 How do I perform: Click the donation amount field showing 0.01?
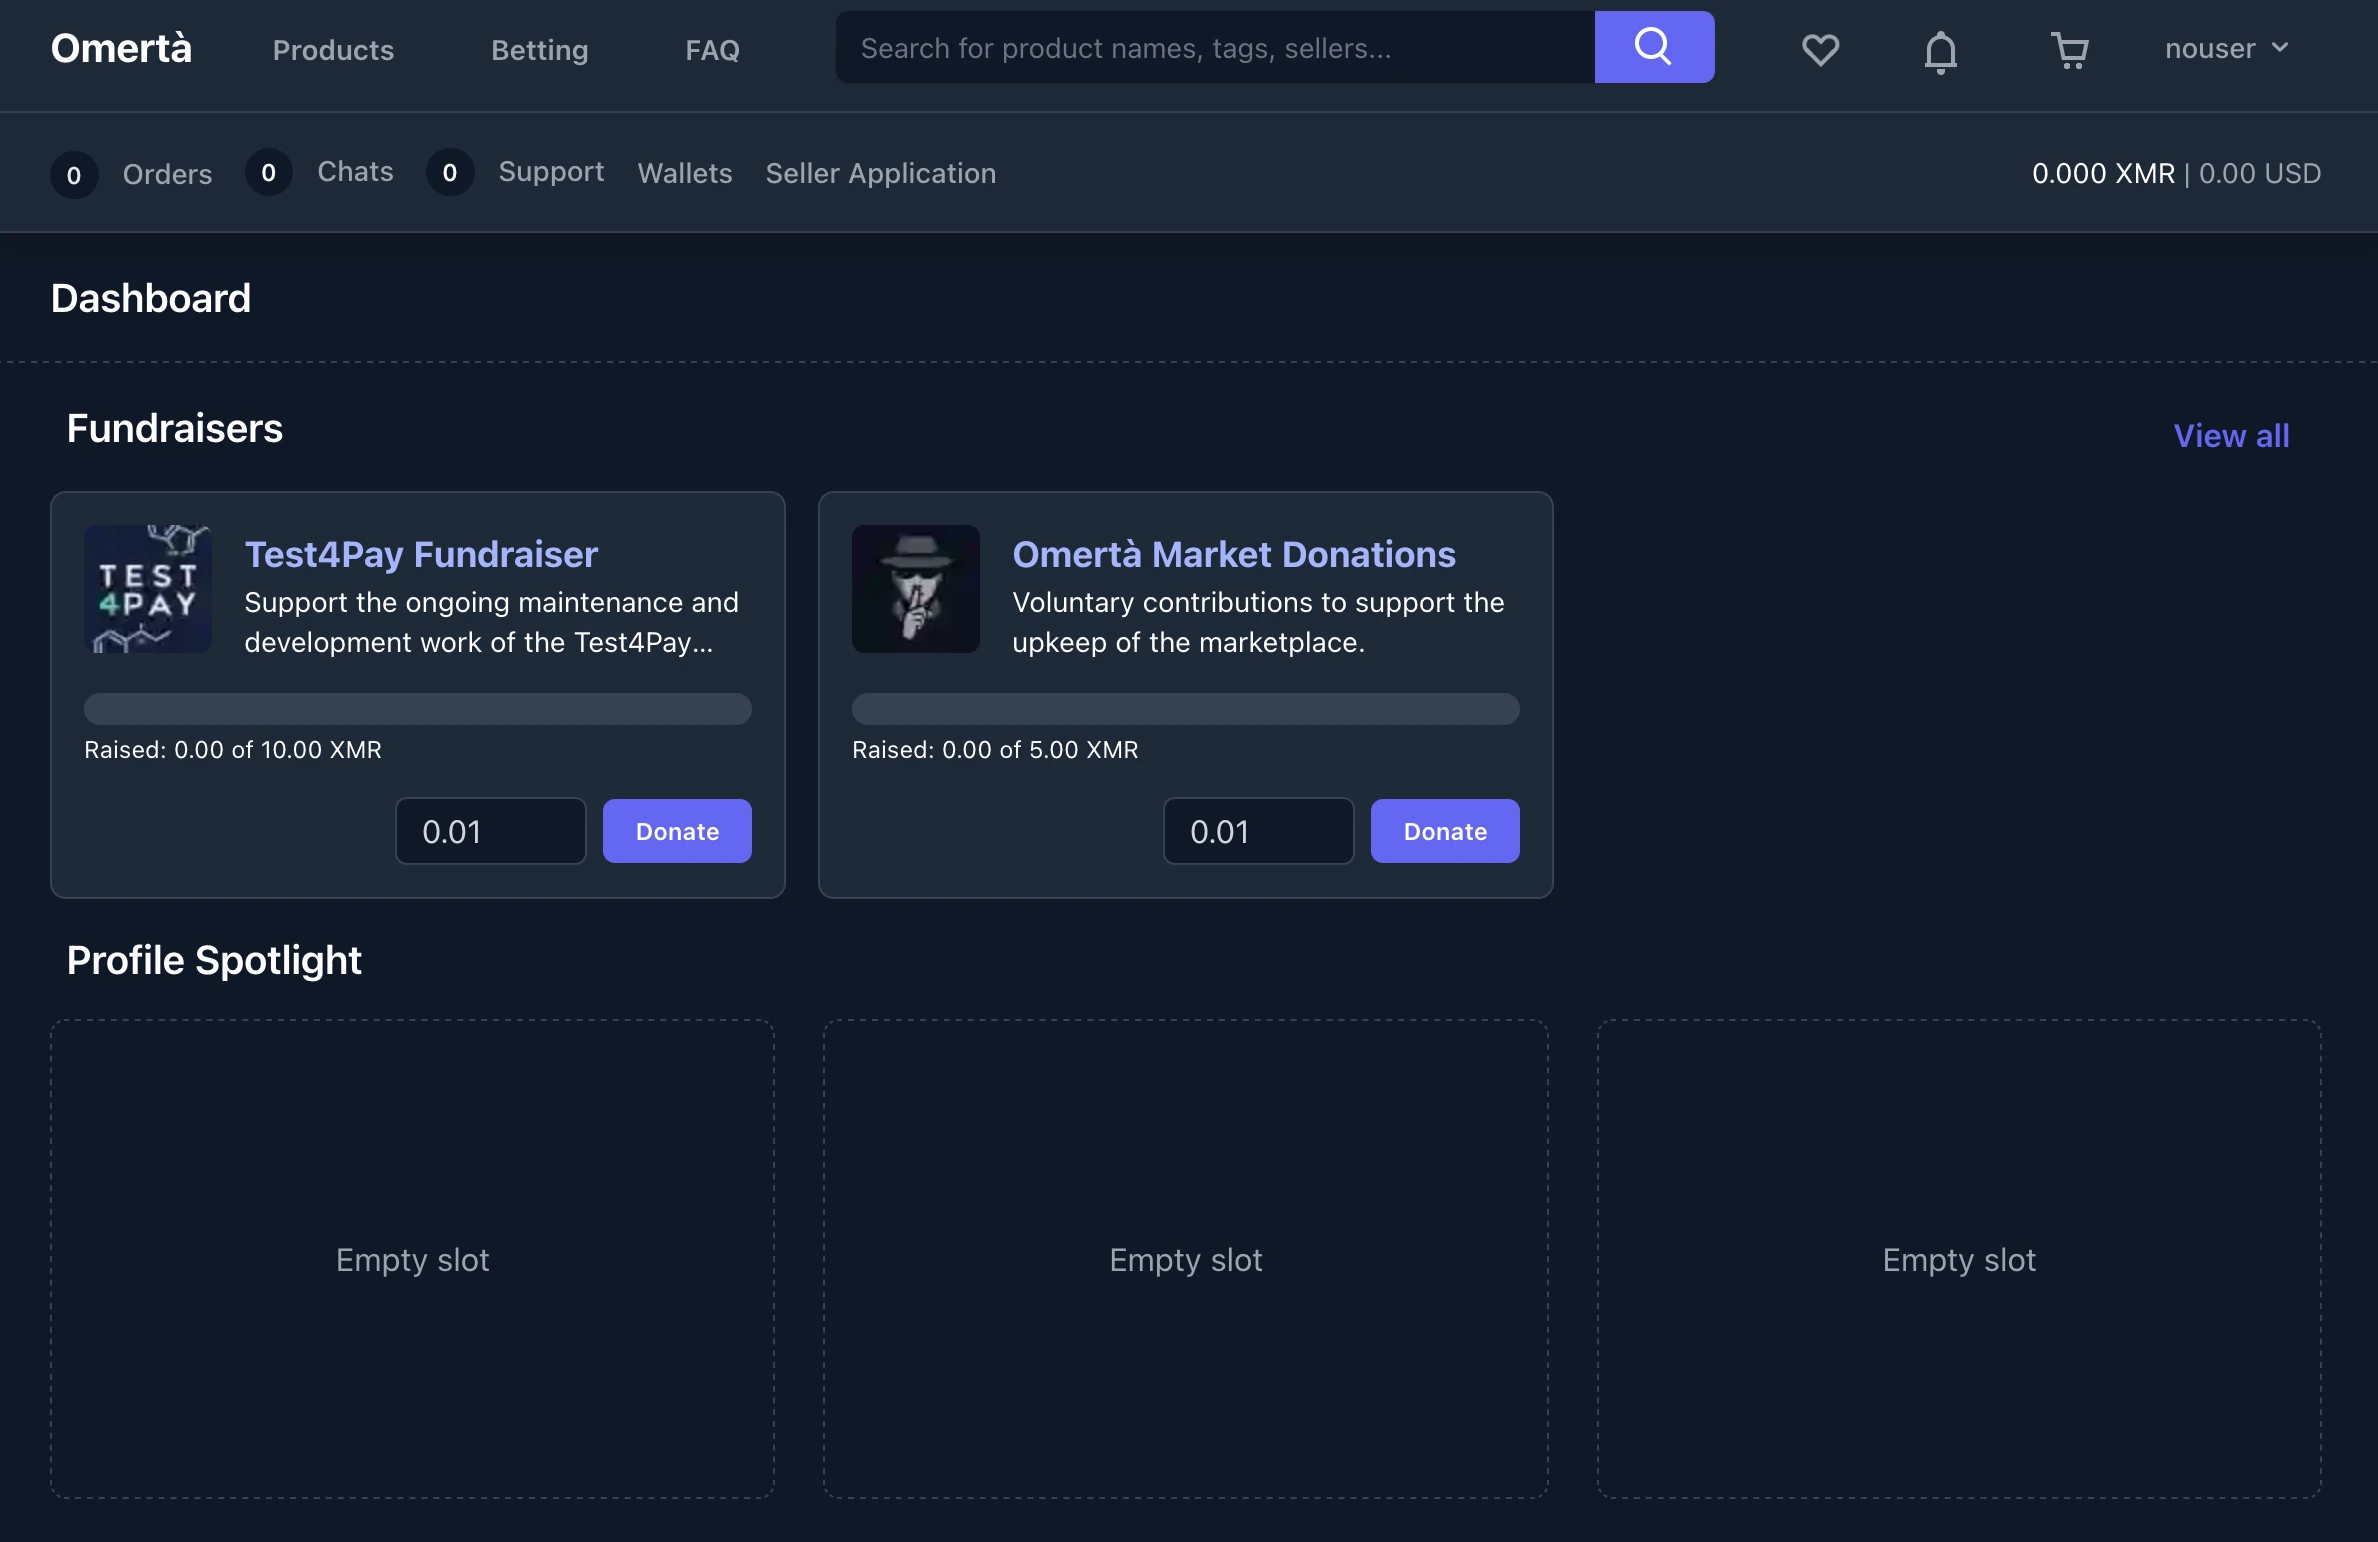point(489,831)
